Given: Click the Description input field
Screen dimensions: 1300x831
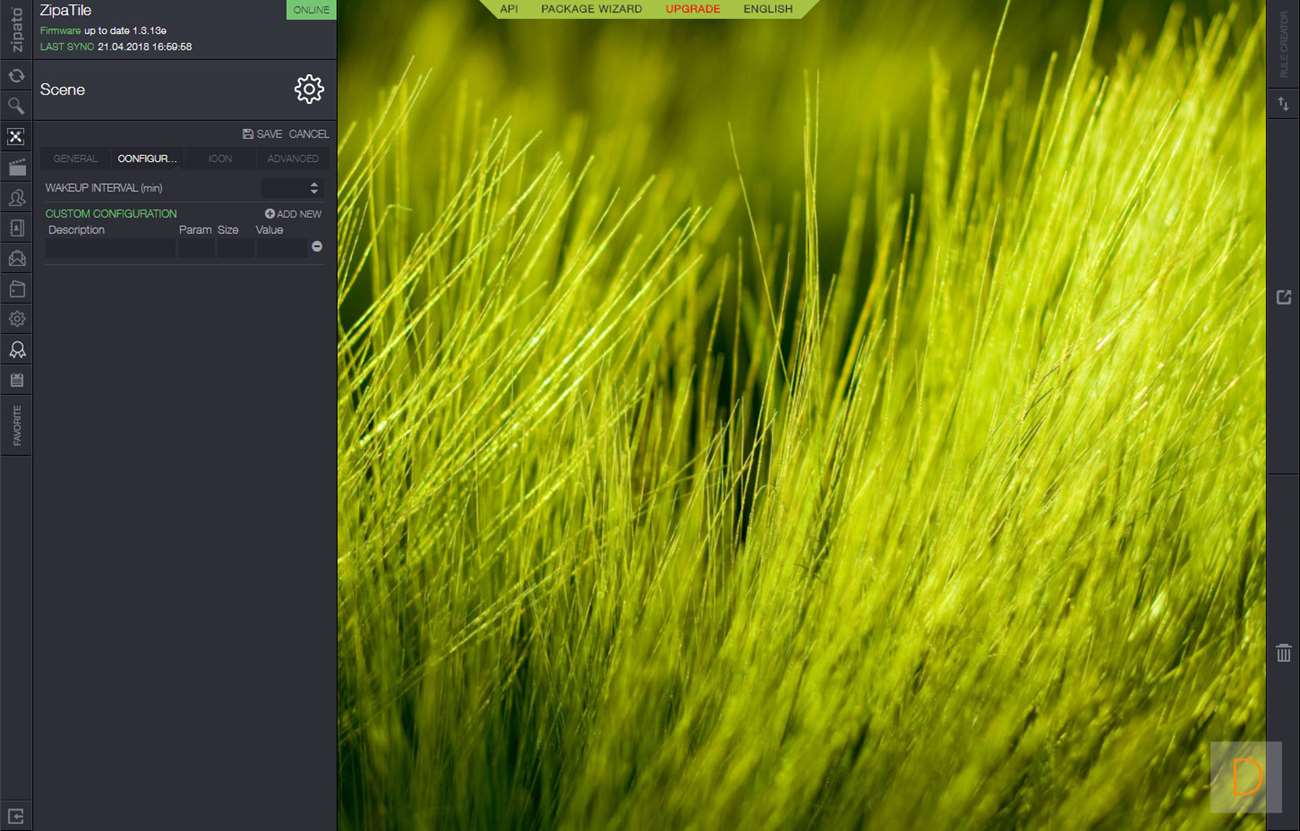Looking at the screenshot, I should tap(110, 247).
